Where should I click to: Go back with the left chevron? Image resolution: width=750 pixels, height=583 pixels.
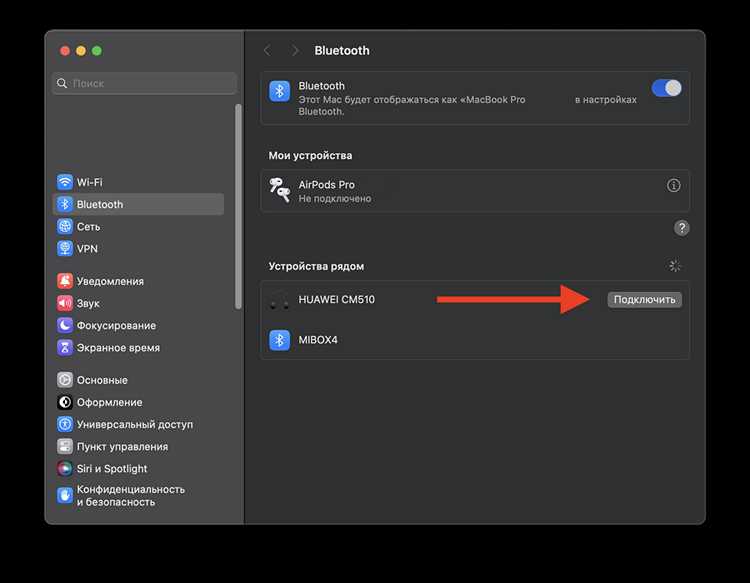pyautogui.click(x=267, y=51)
